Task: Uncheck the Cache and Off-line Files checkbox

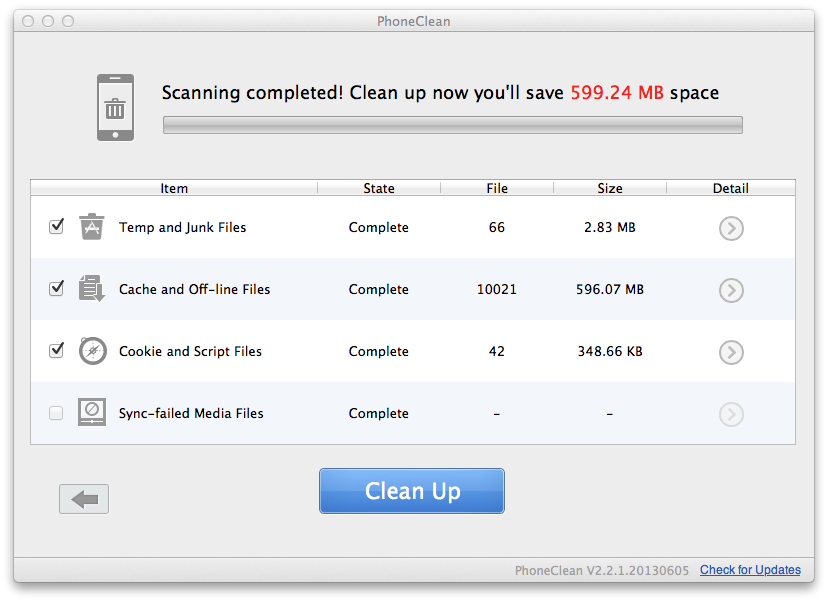Action: [x=57, y=289]
